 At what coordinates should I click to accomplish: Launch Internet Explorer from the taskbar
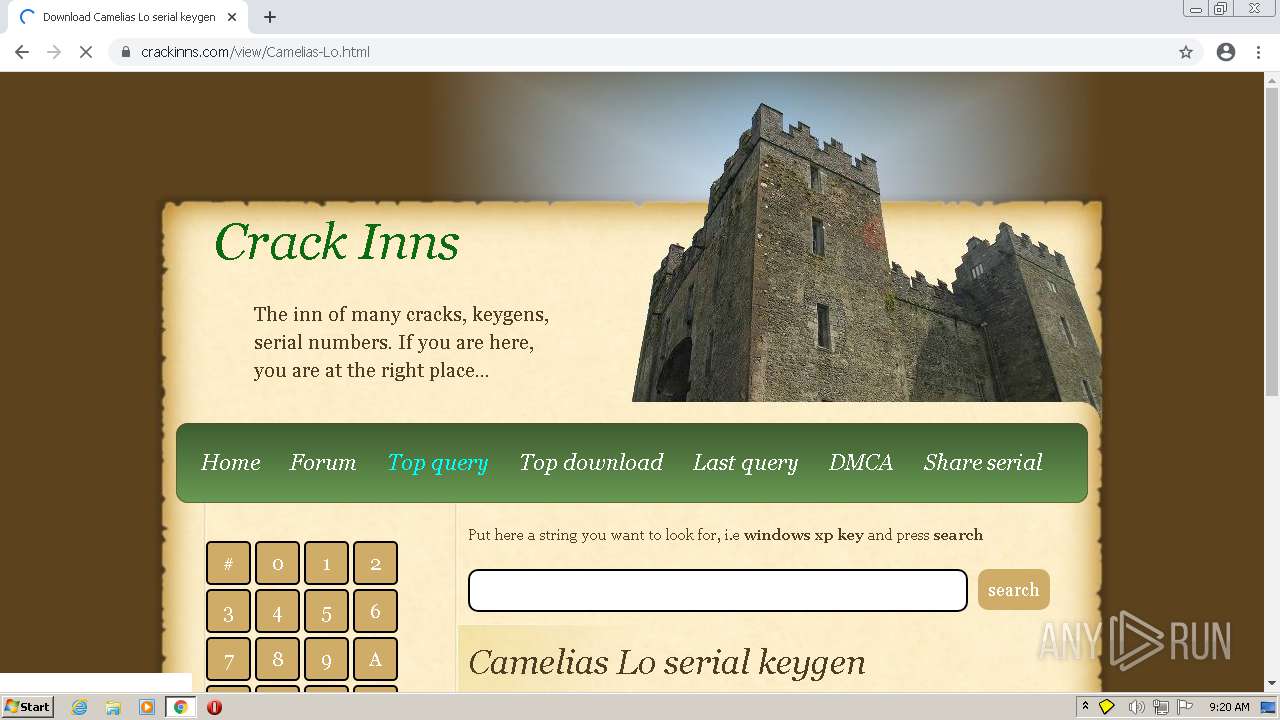79,707
